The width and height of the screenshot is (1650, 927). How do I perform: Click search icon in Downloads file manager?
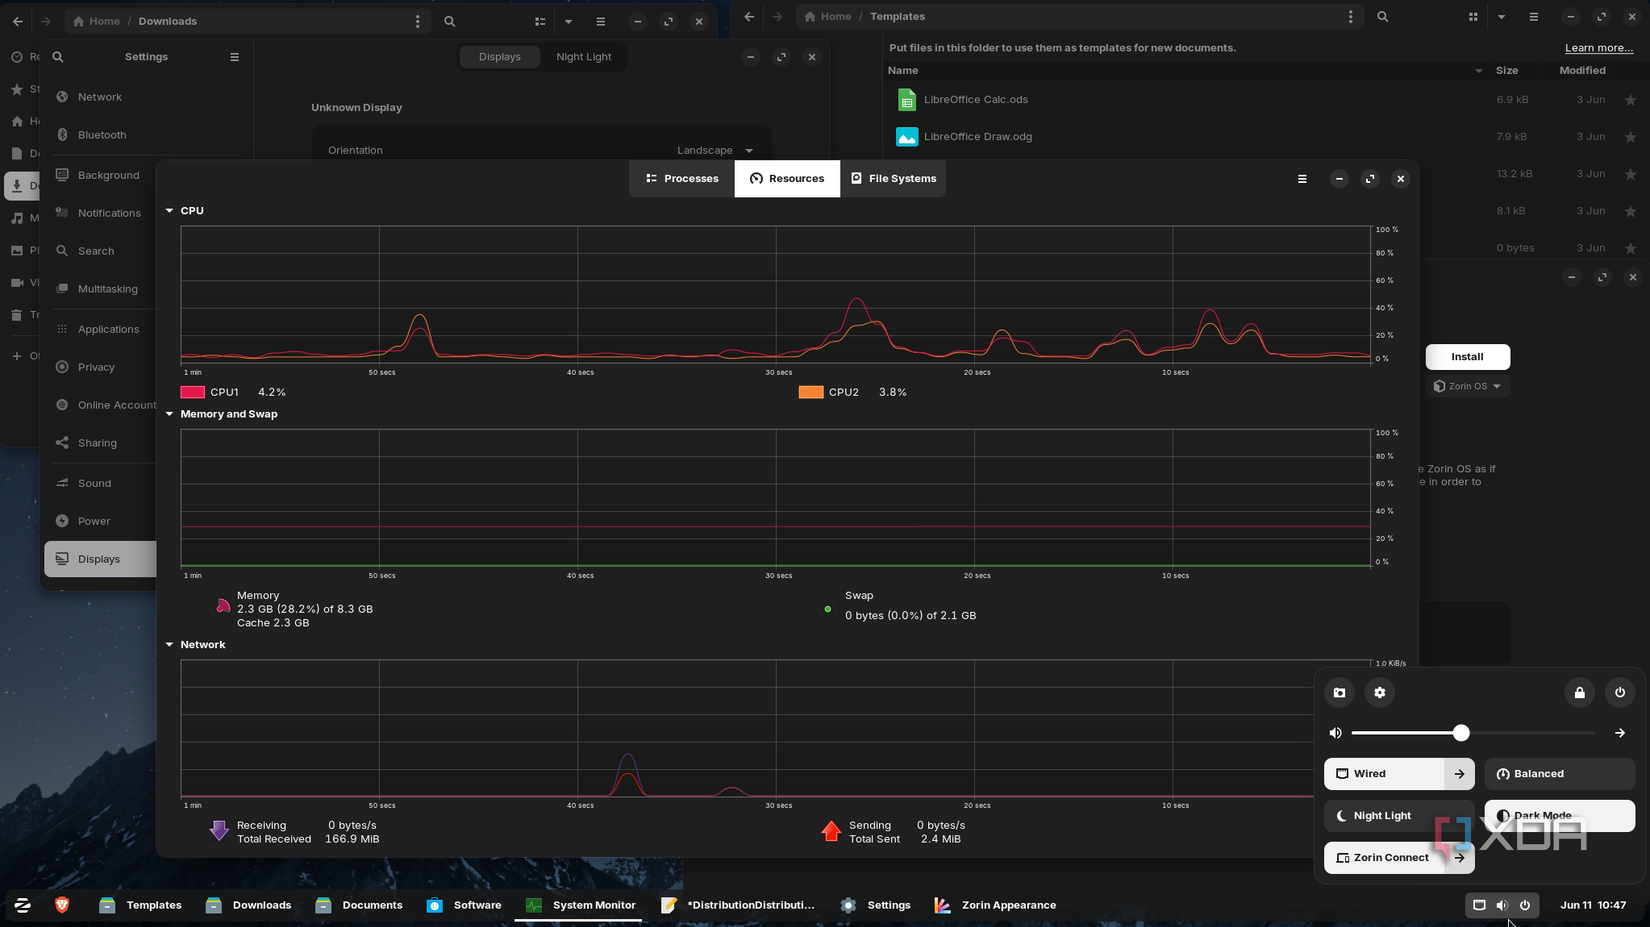(450, 21)
